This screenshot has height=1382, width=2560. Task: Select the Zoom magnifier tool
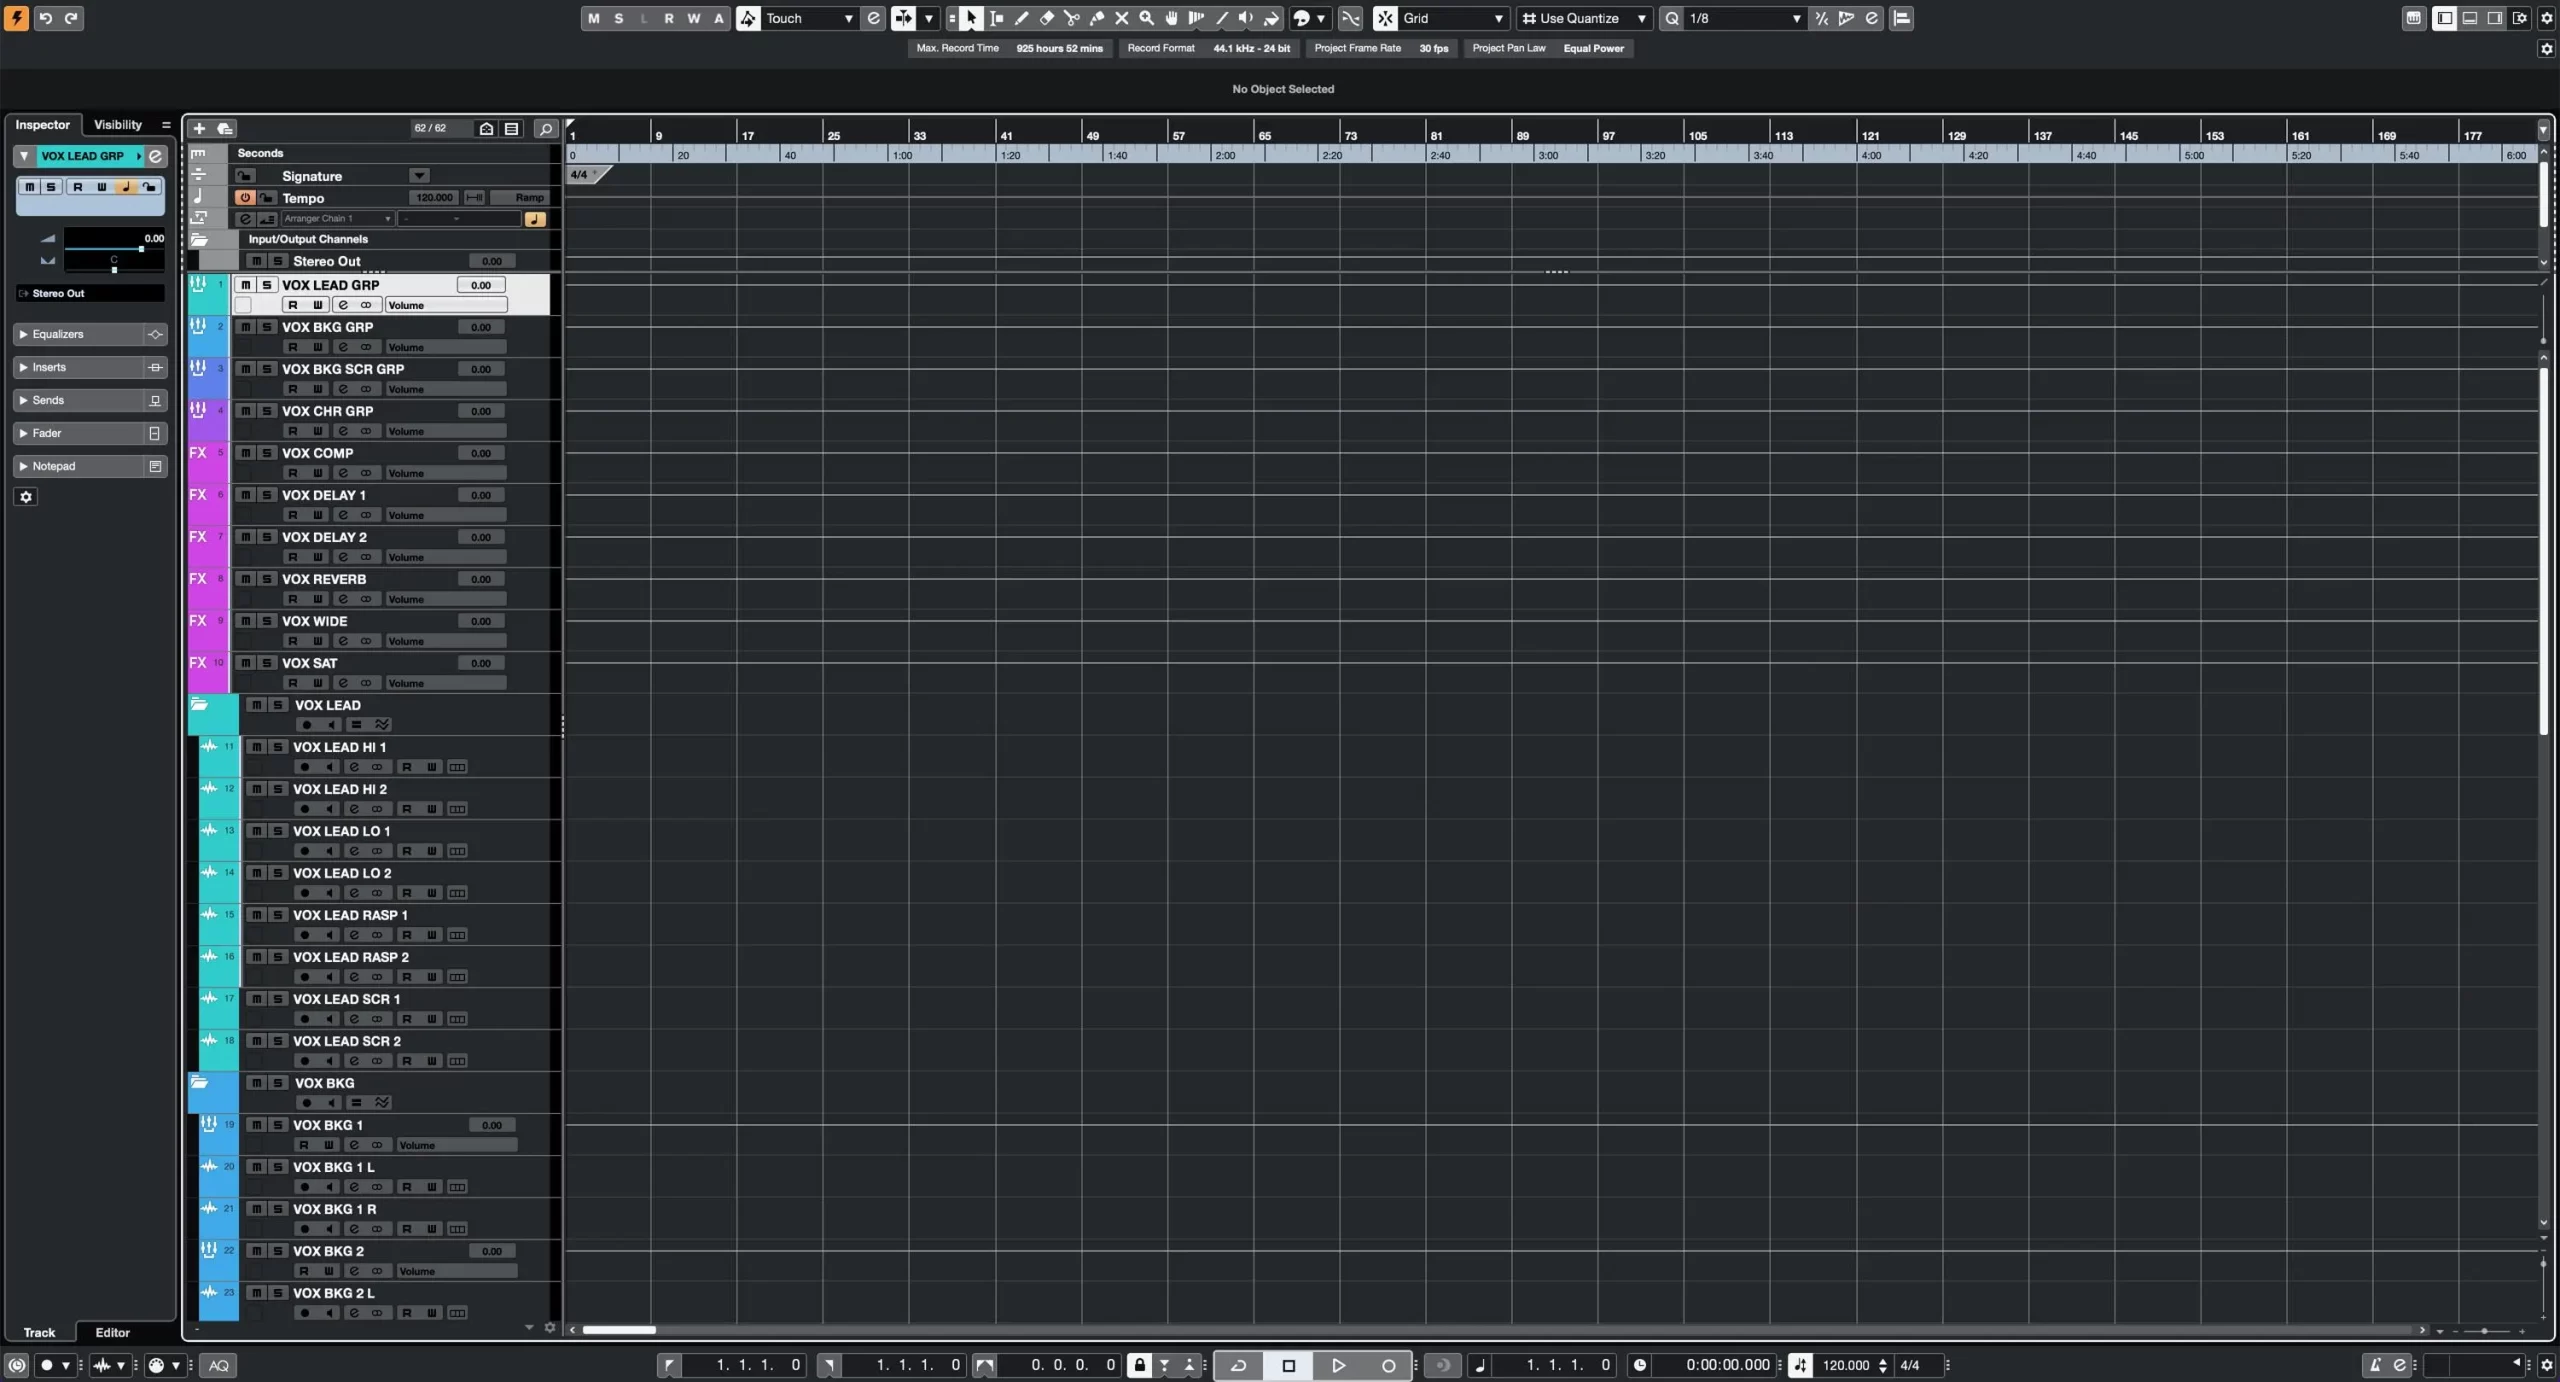(x=1146, y=18)
